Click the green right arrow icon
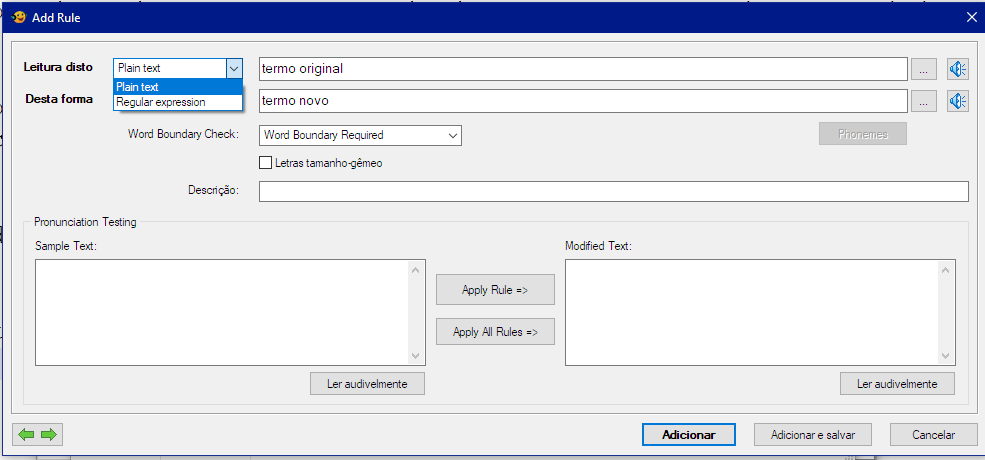This screenshot has height=460, width=985. pyautogui.click(x=48, y=434)
